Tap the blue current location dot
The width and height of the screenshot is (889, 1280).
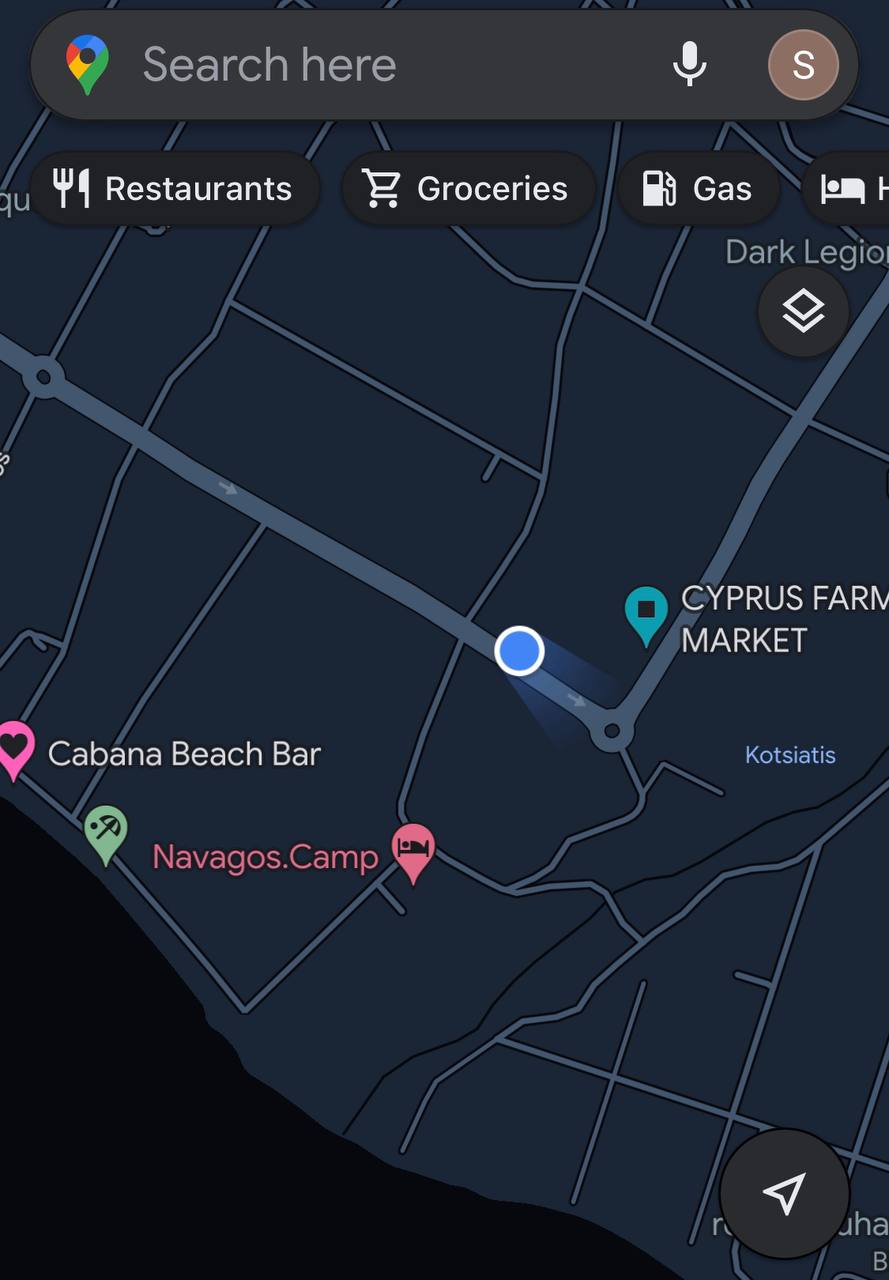[519, 651]
